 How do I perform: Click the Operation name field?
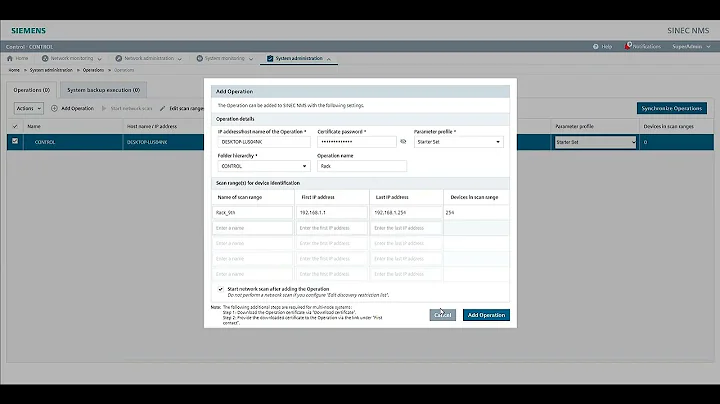tap(362, 166)
